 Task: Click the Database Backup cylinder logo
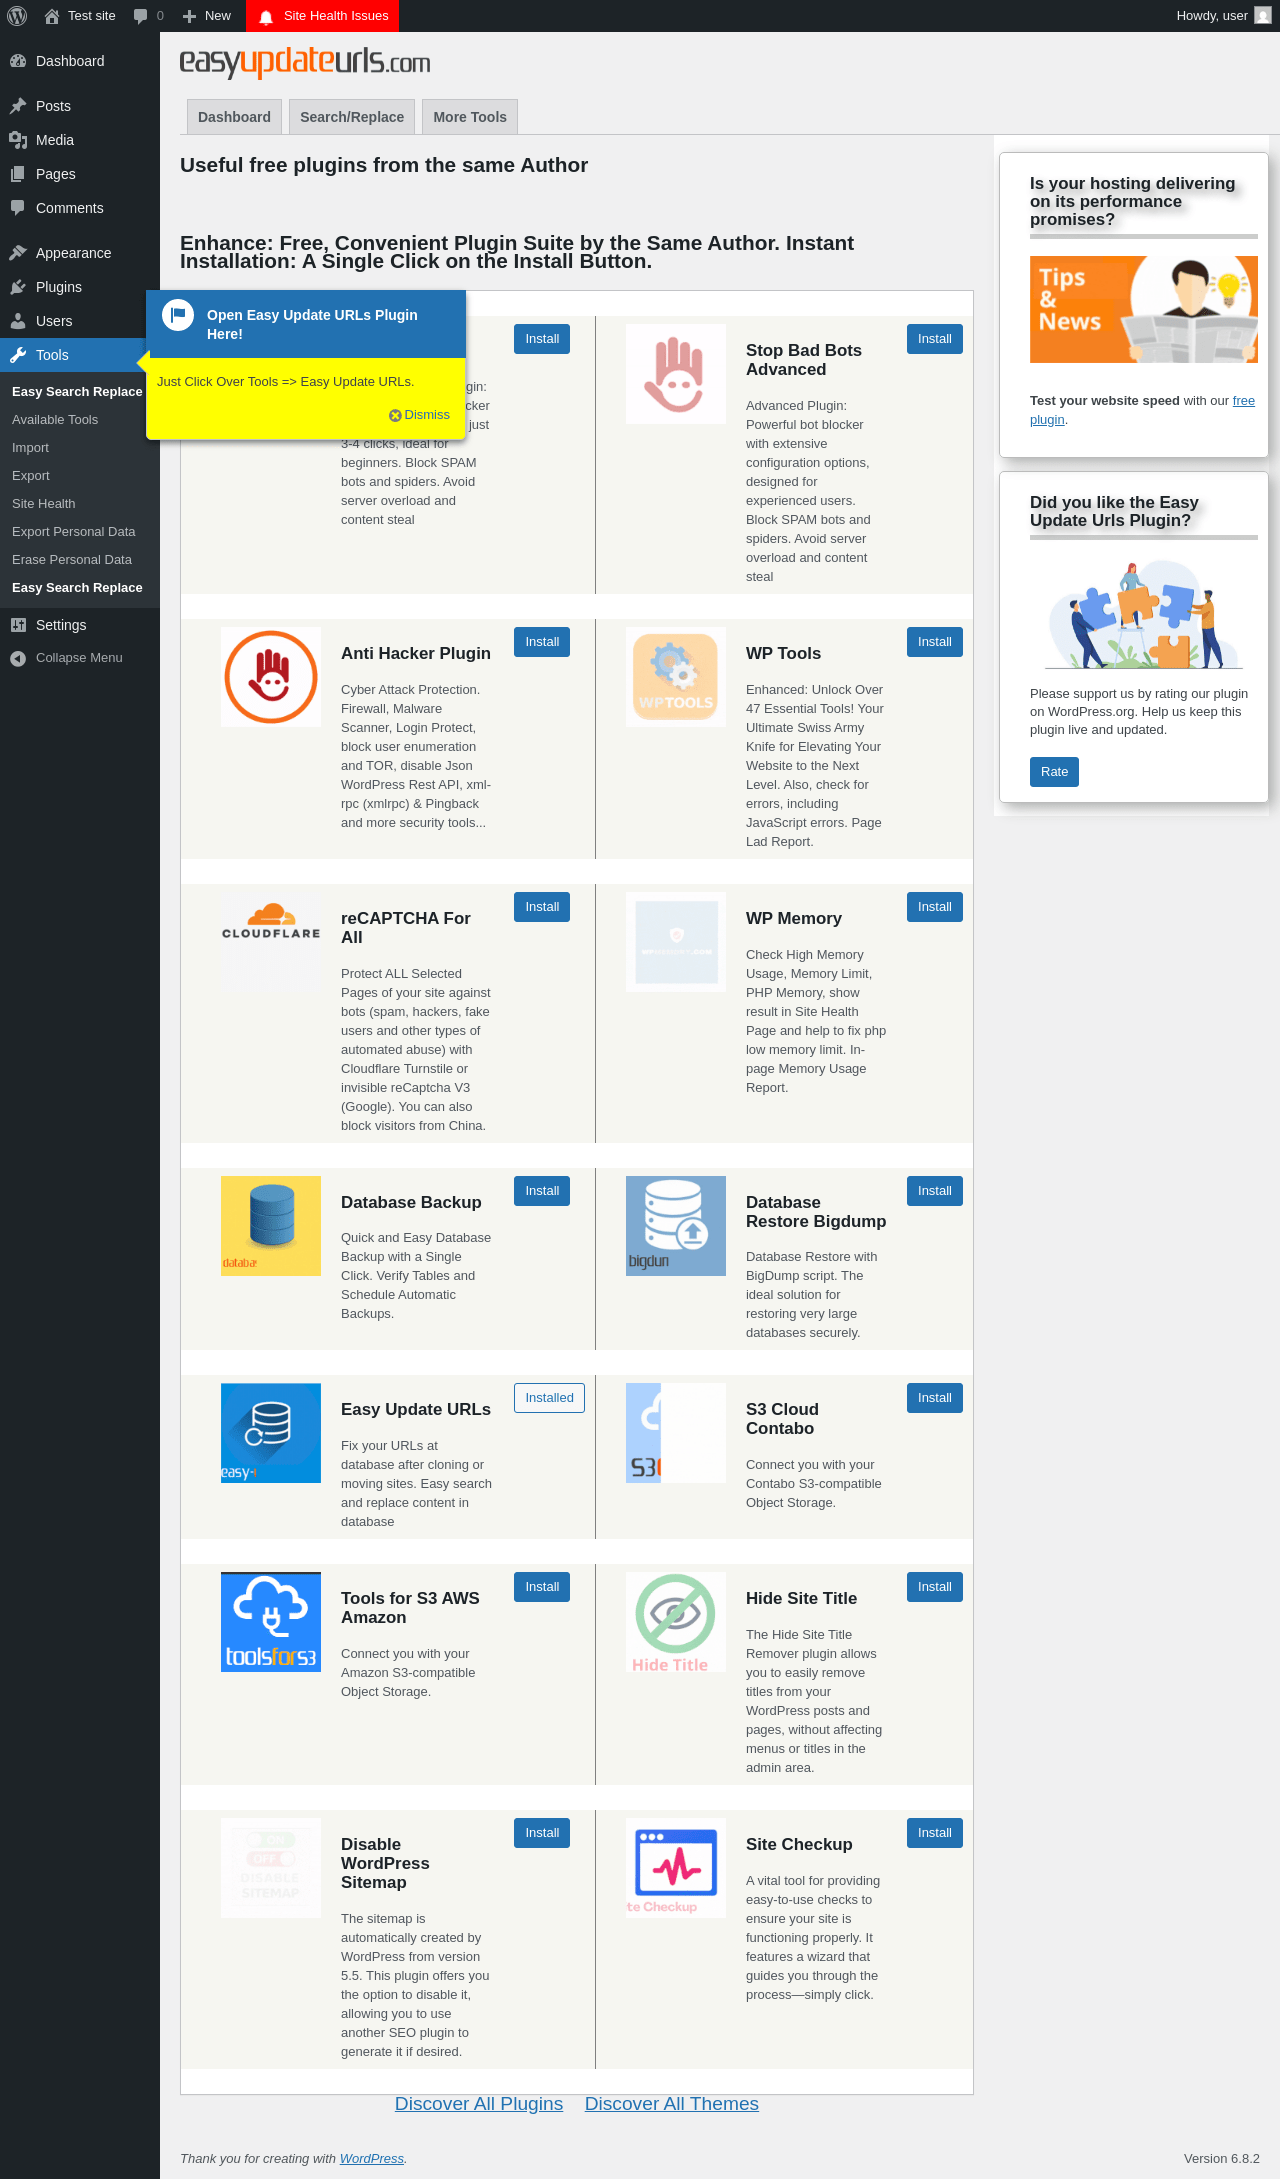click(x=271, y=1226)
